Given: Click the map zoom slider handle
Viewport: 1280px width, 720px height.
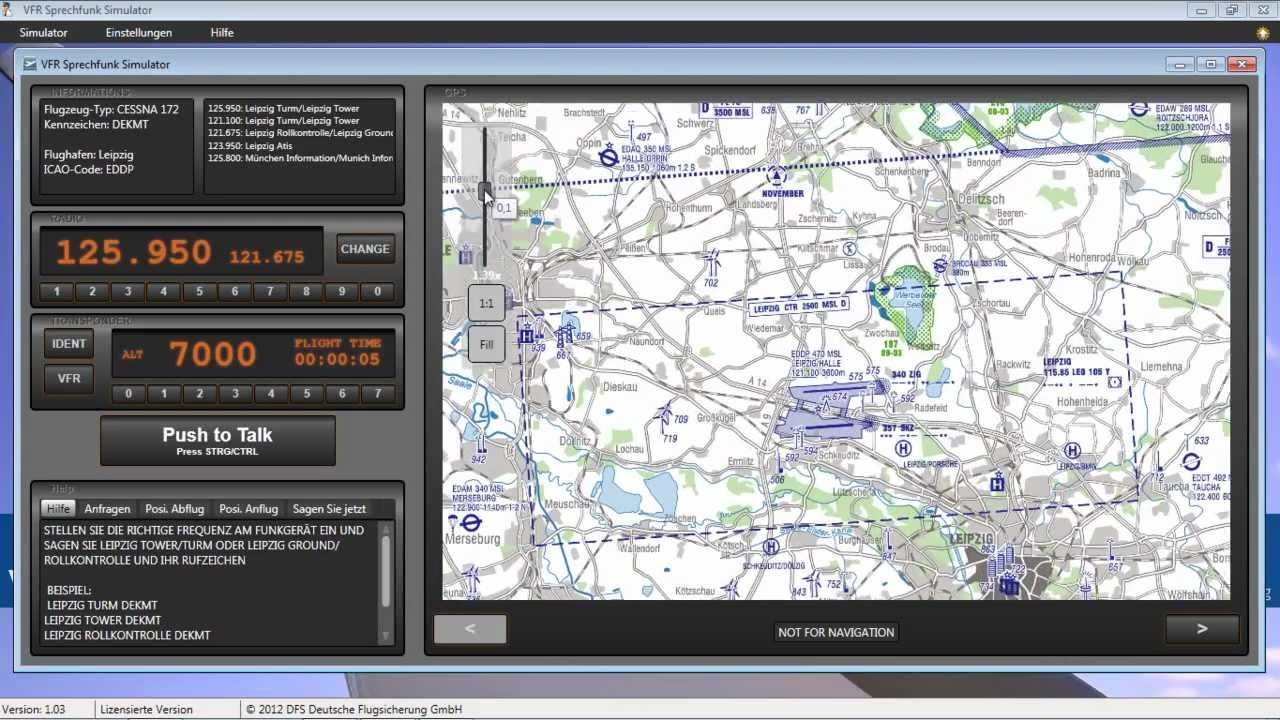Looking at the screenshot, I should pyautogui.click(x=485, y=191).
